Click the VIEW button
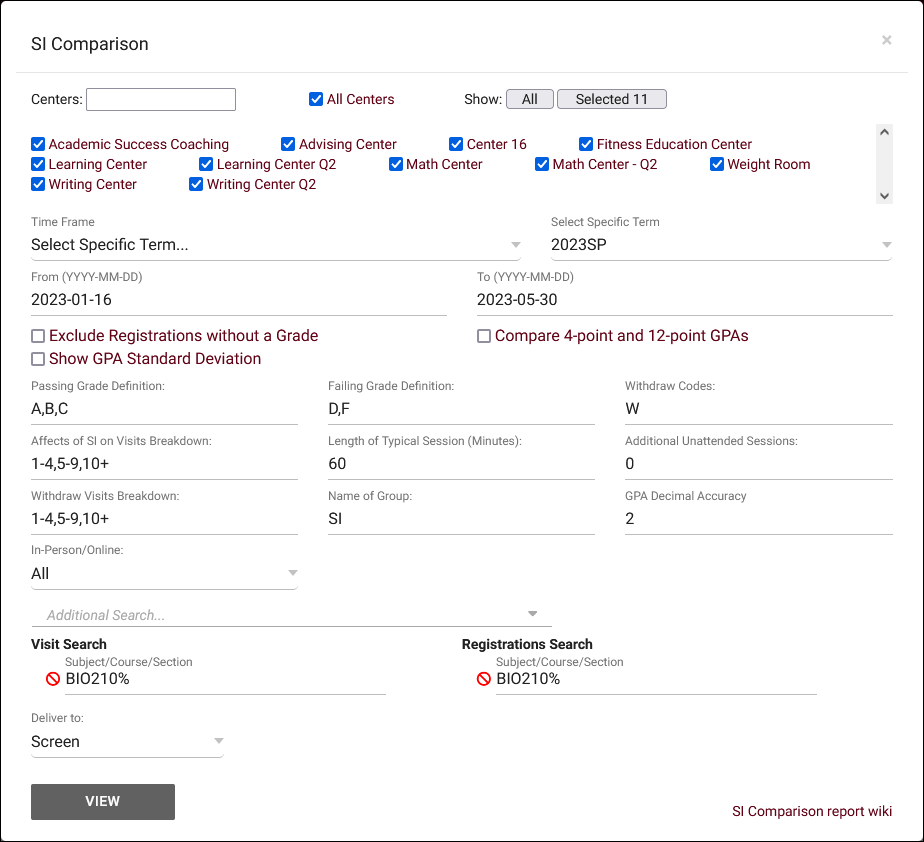The height and width of the screenshot is (842, 924). (x=103, y=802)
